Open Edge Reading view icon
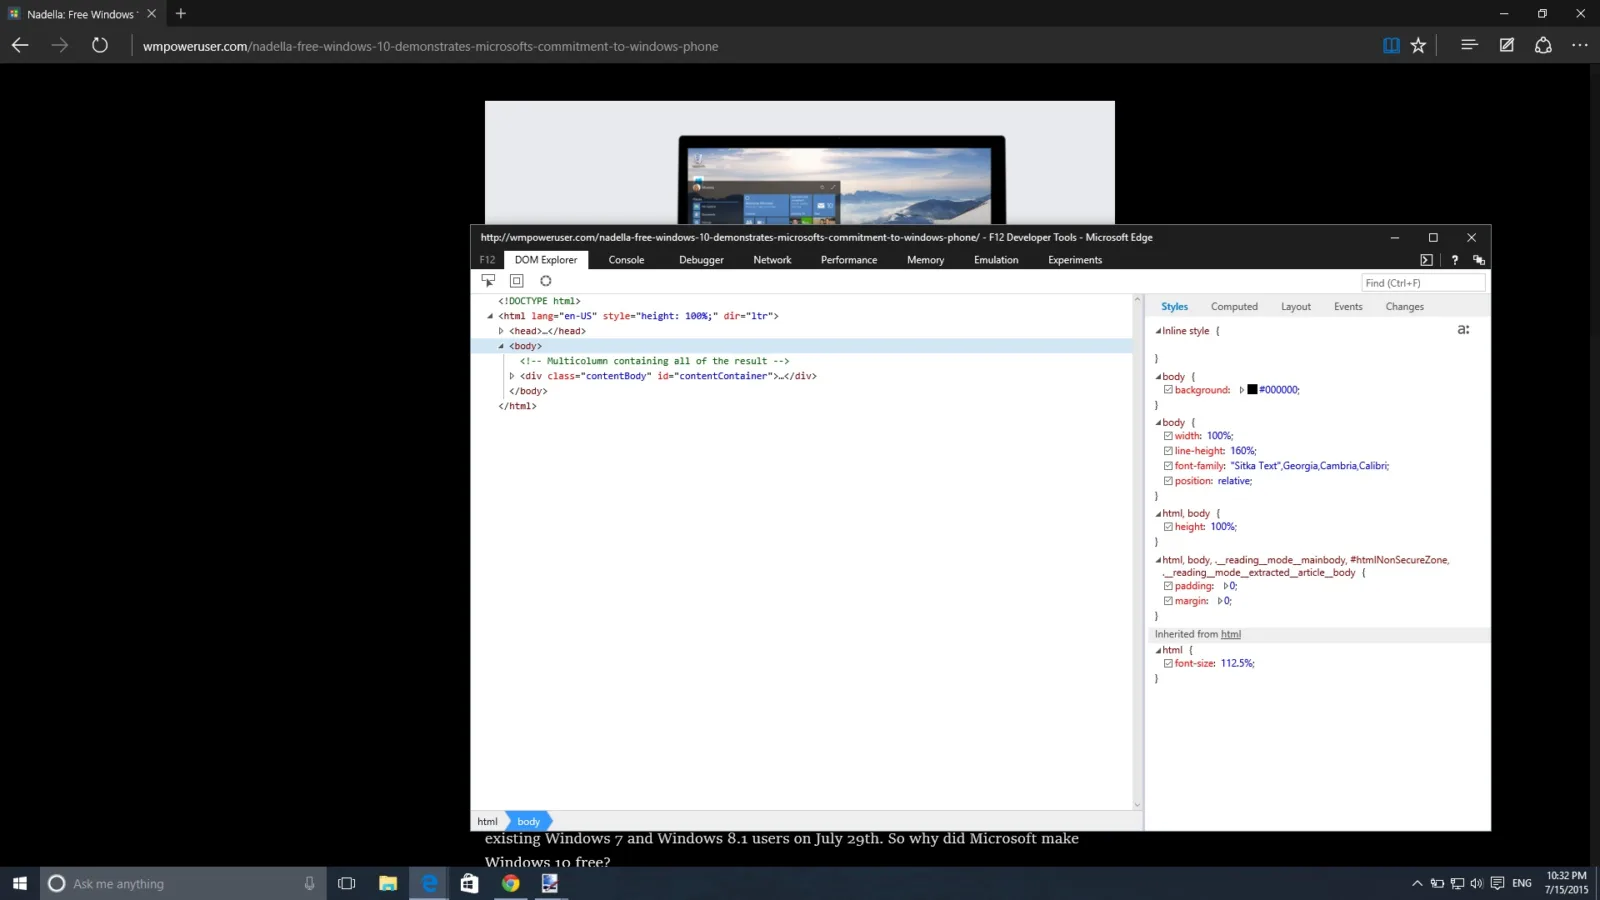 1391,45
